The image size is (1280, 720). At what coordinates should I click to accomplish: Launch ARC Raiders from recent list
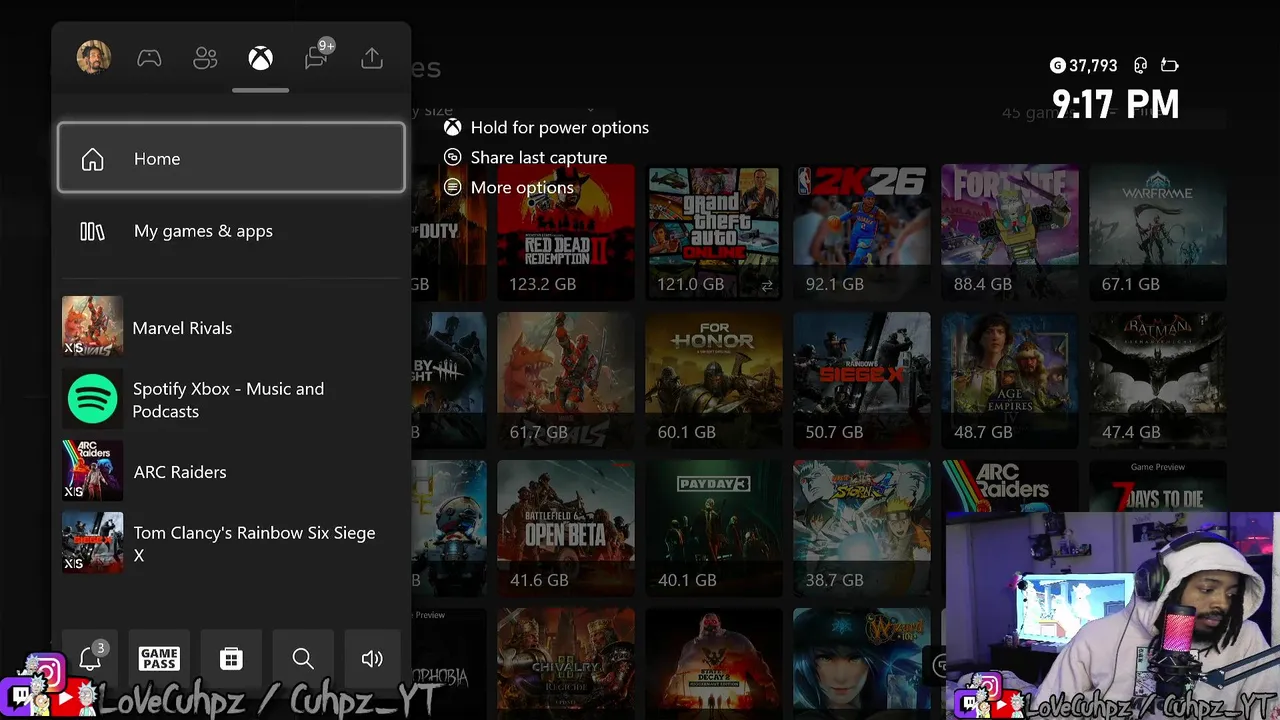pyautogui.click(x=231, y=472)
